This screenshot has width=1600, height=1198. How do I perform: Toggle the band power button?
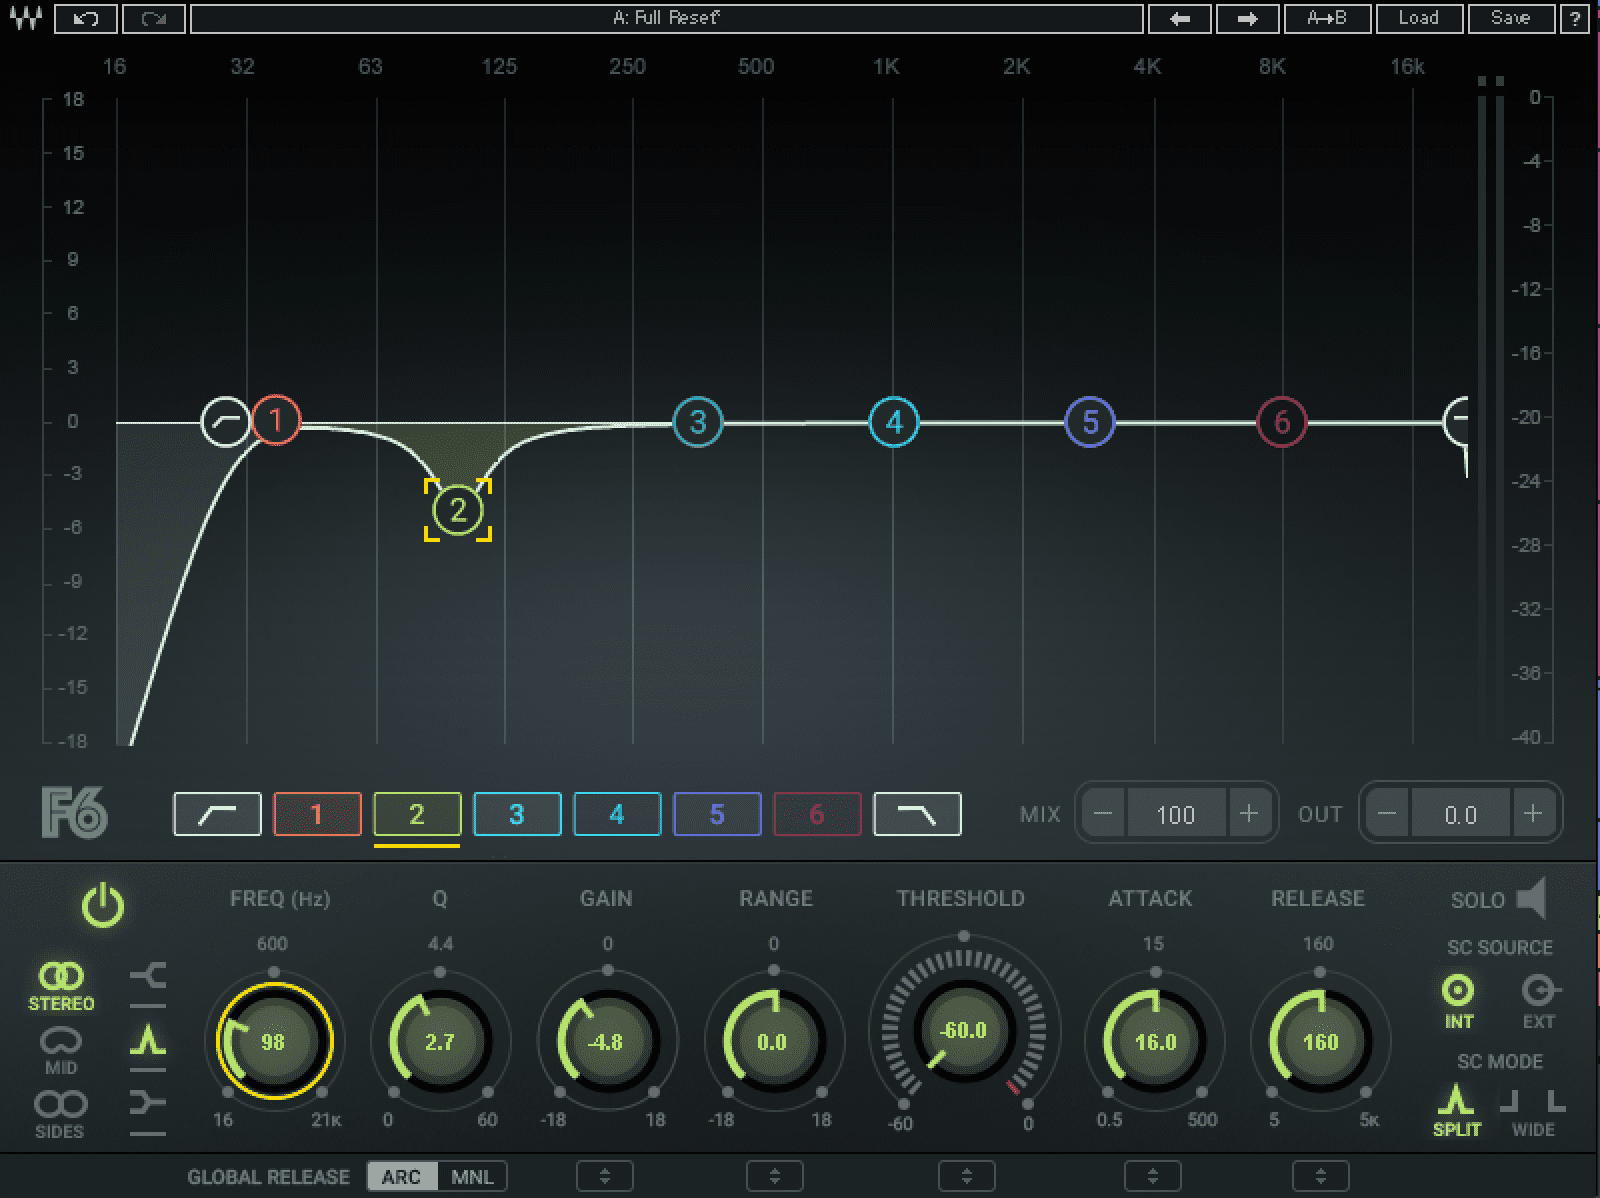click(103, 906)
